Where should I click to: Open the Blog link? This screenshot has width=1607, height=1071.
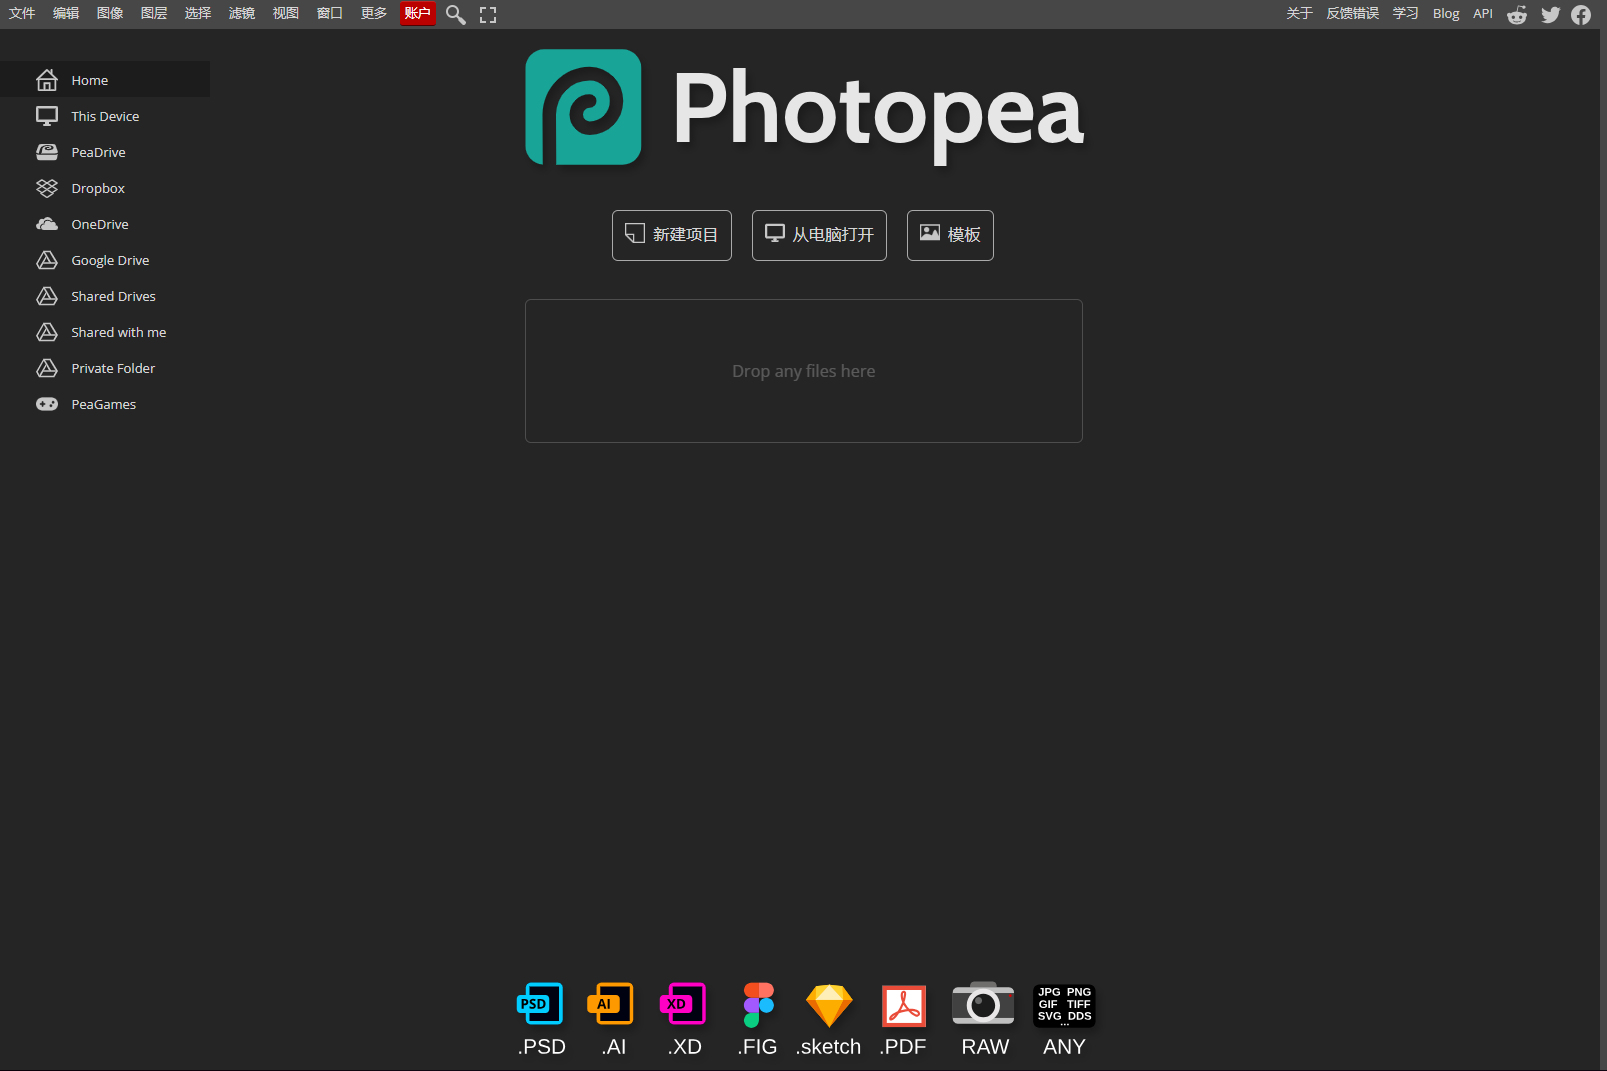(x=1446, y=13)
